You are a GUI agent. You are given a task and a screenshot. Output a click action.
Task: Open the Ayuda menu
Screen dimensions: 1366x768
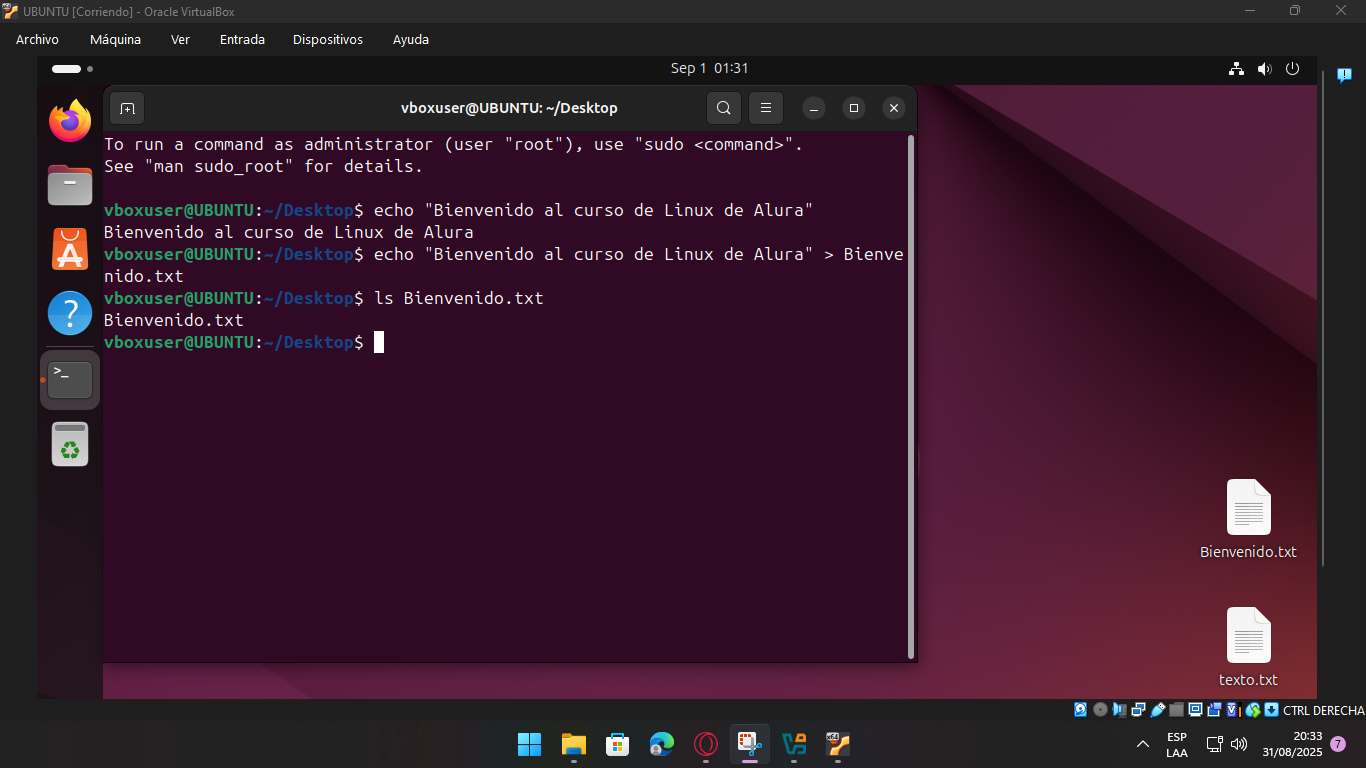411,40
